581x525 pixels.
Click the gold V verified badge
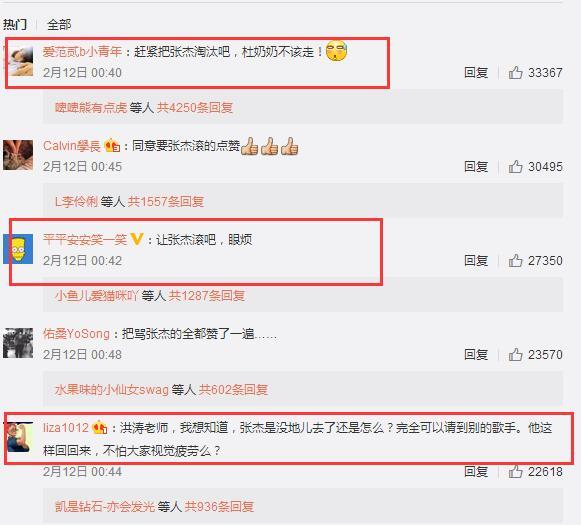pyautogui.click(x=136, y=239)
